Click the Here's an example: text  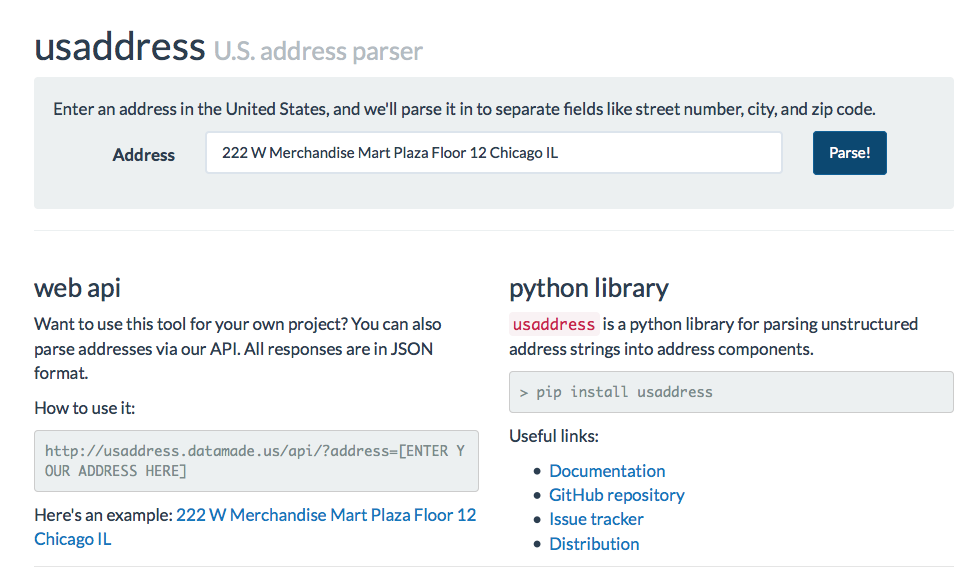click(x=103, y=515)
